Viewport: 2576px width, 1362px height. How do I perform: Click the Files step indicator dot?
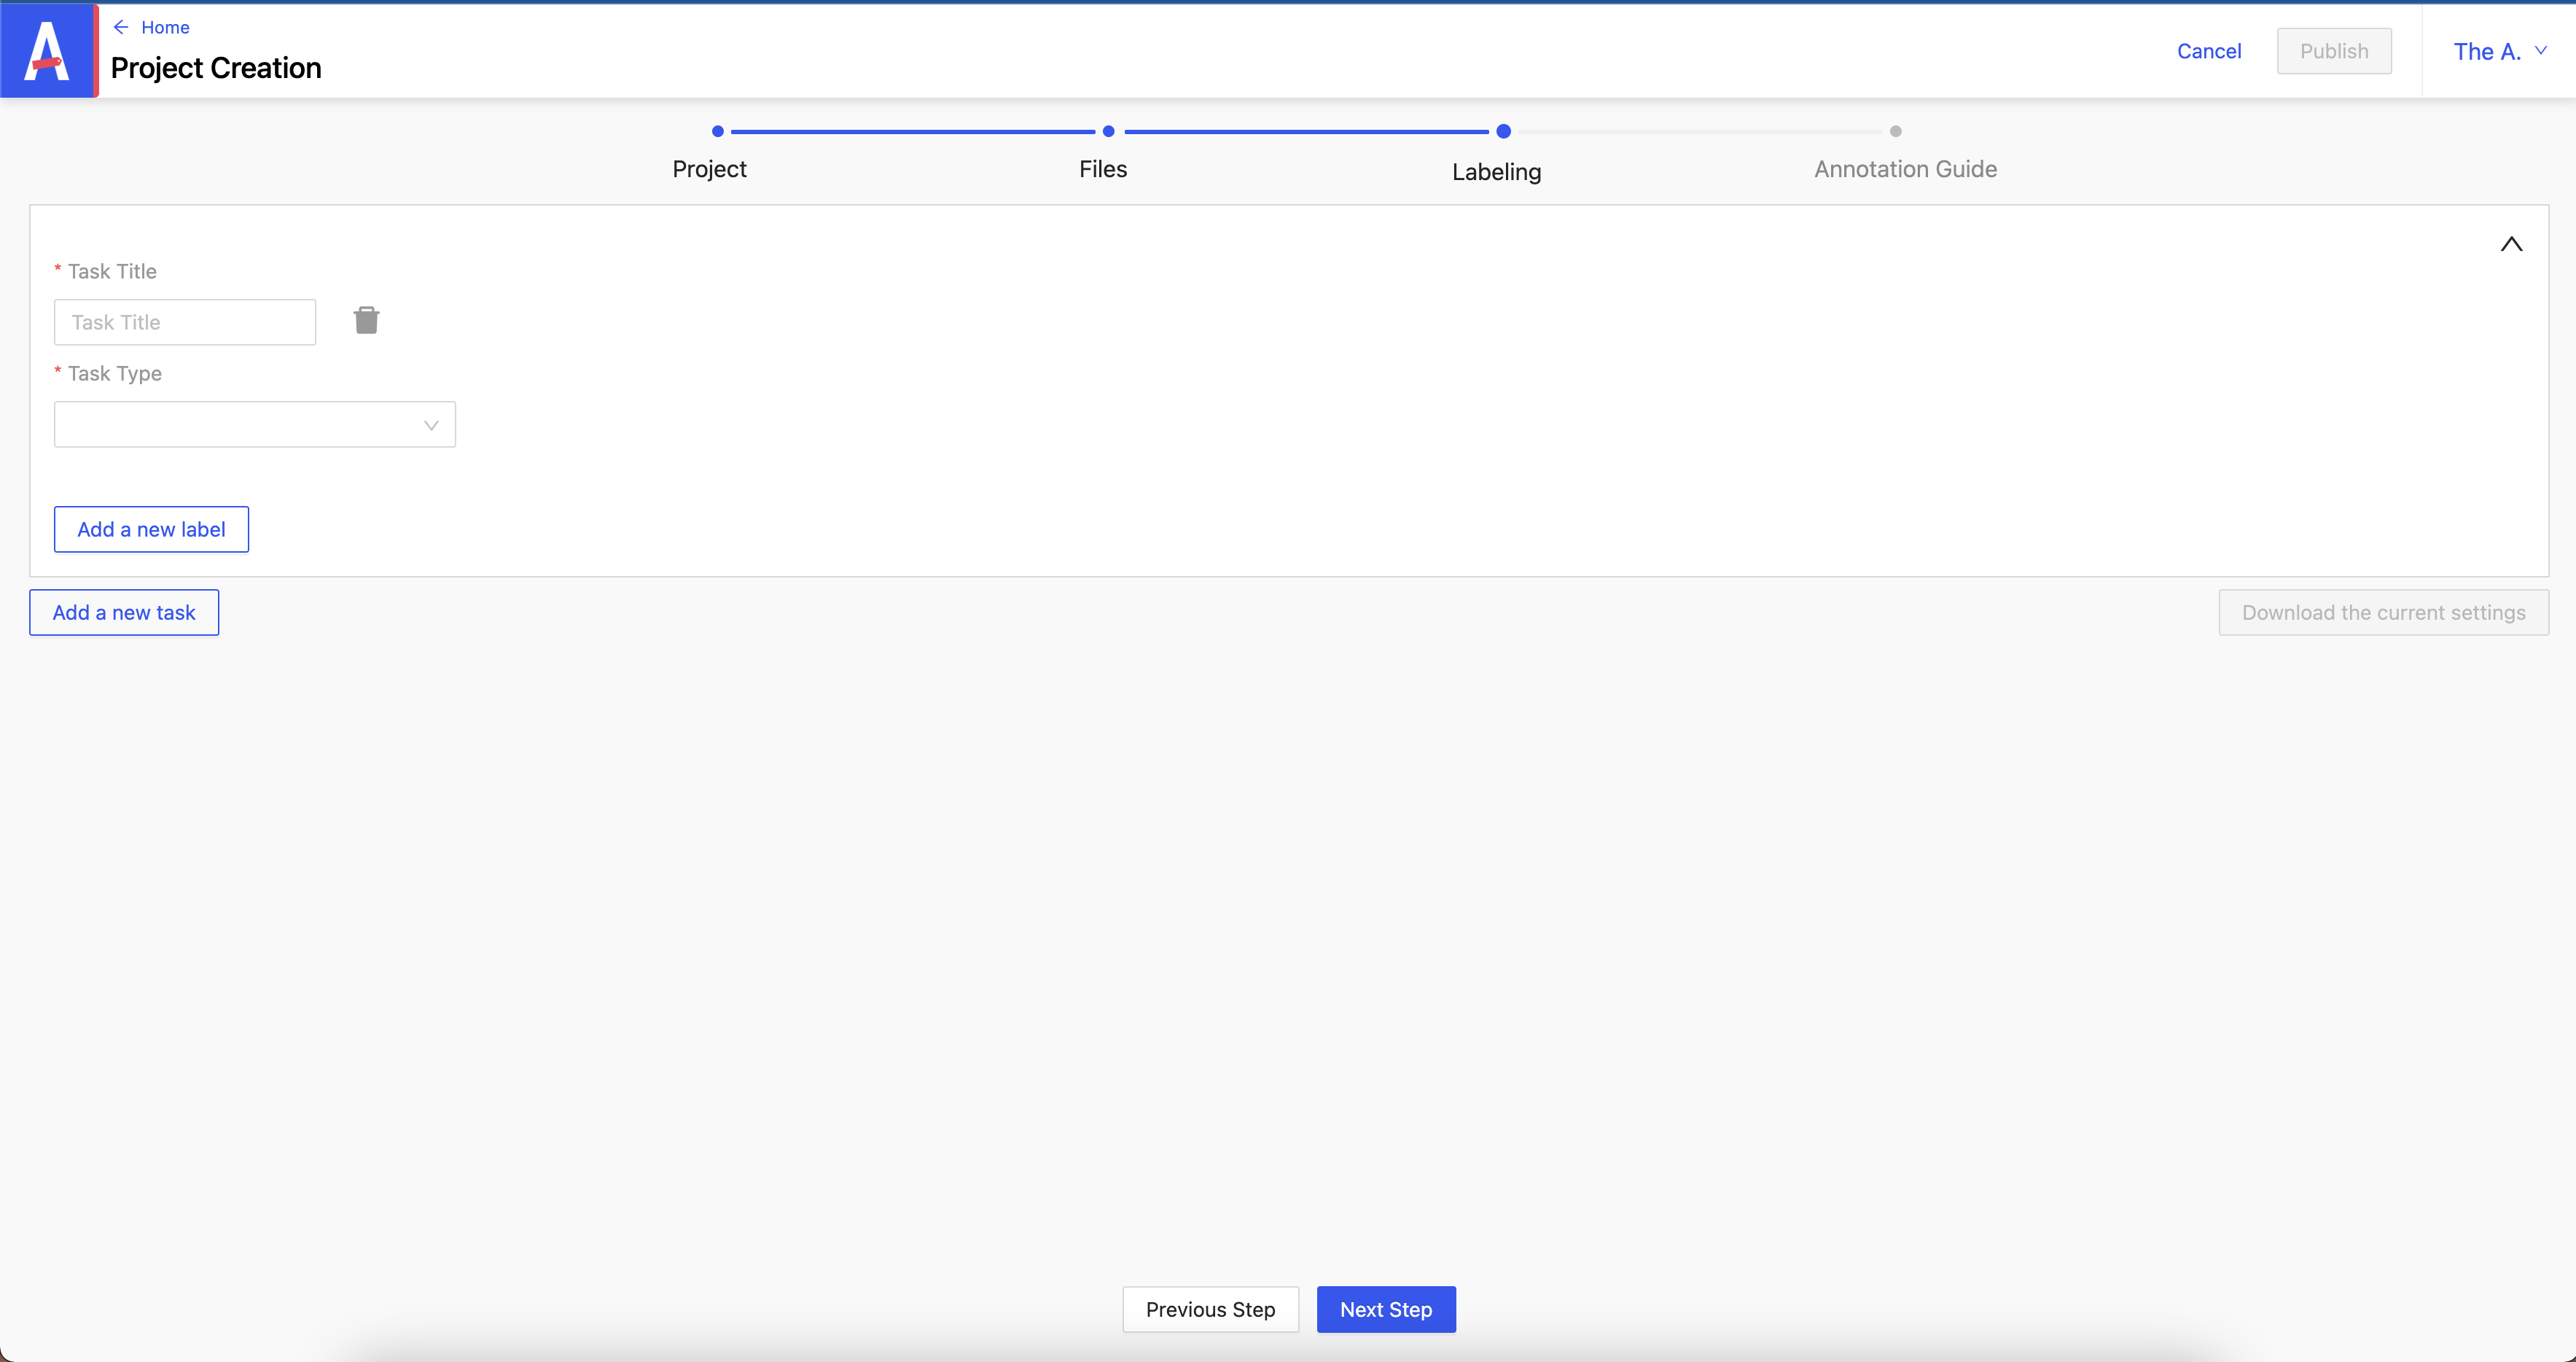1109,131
